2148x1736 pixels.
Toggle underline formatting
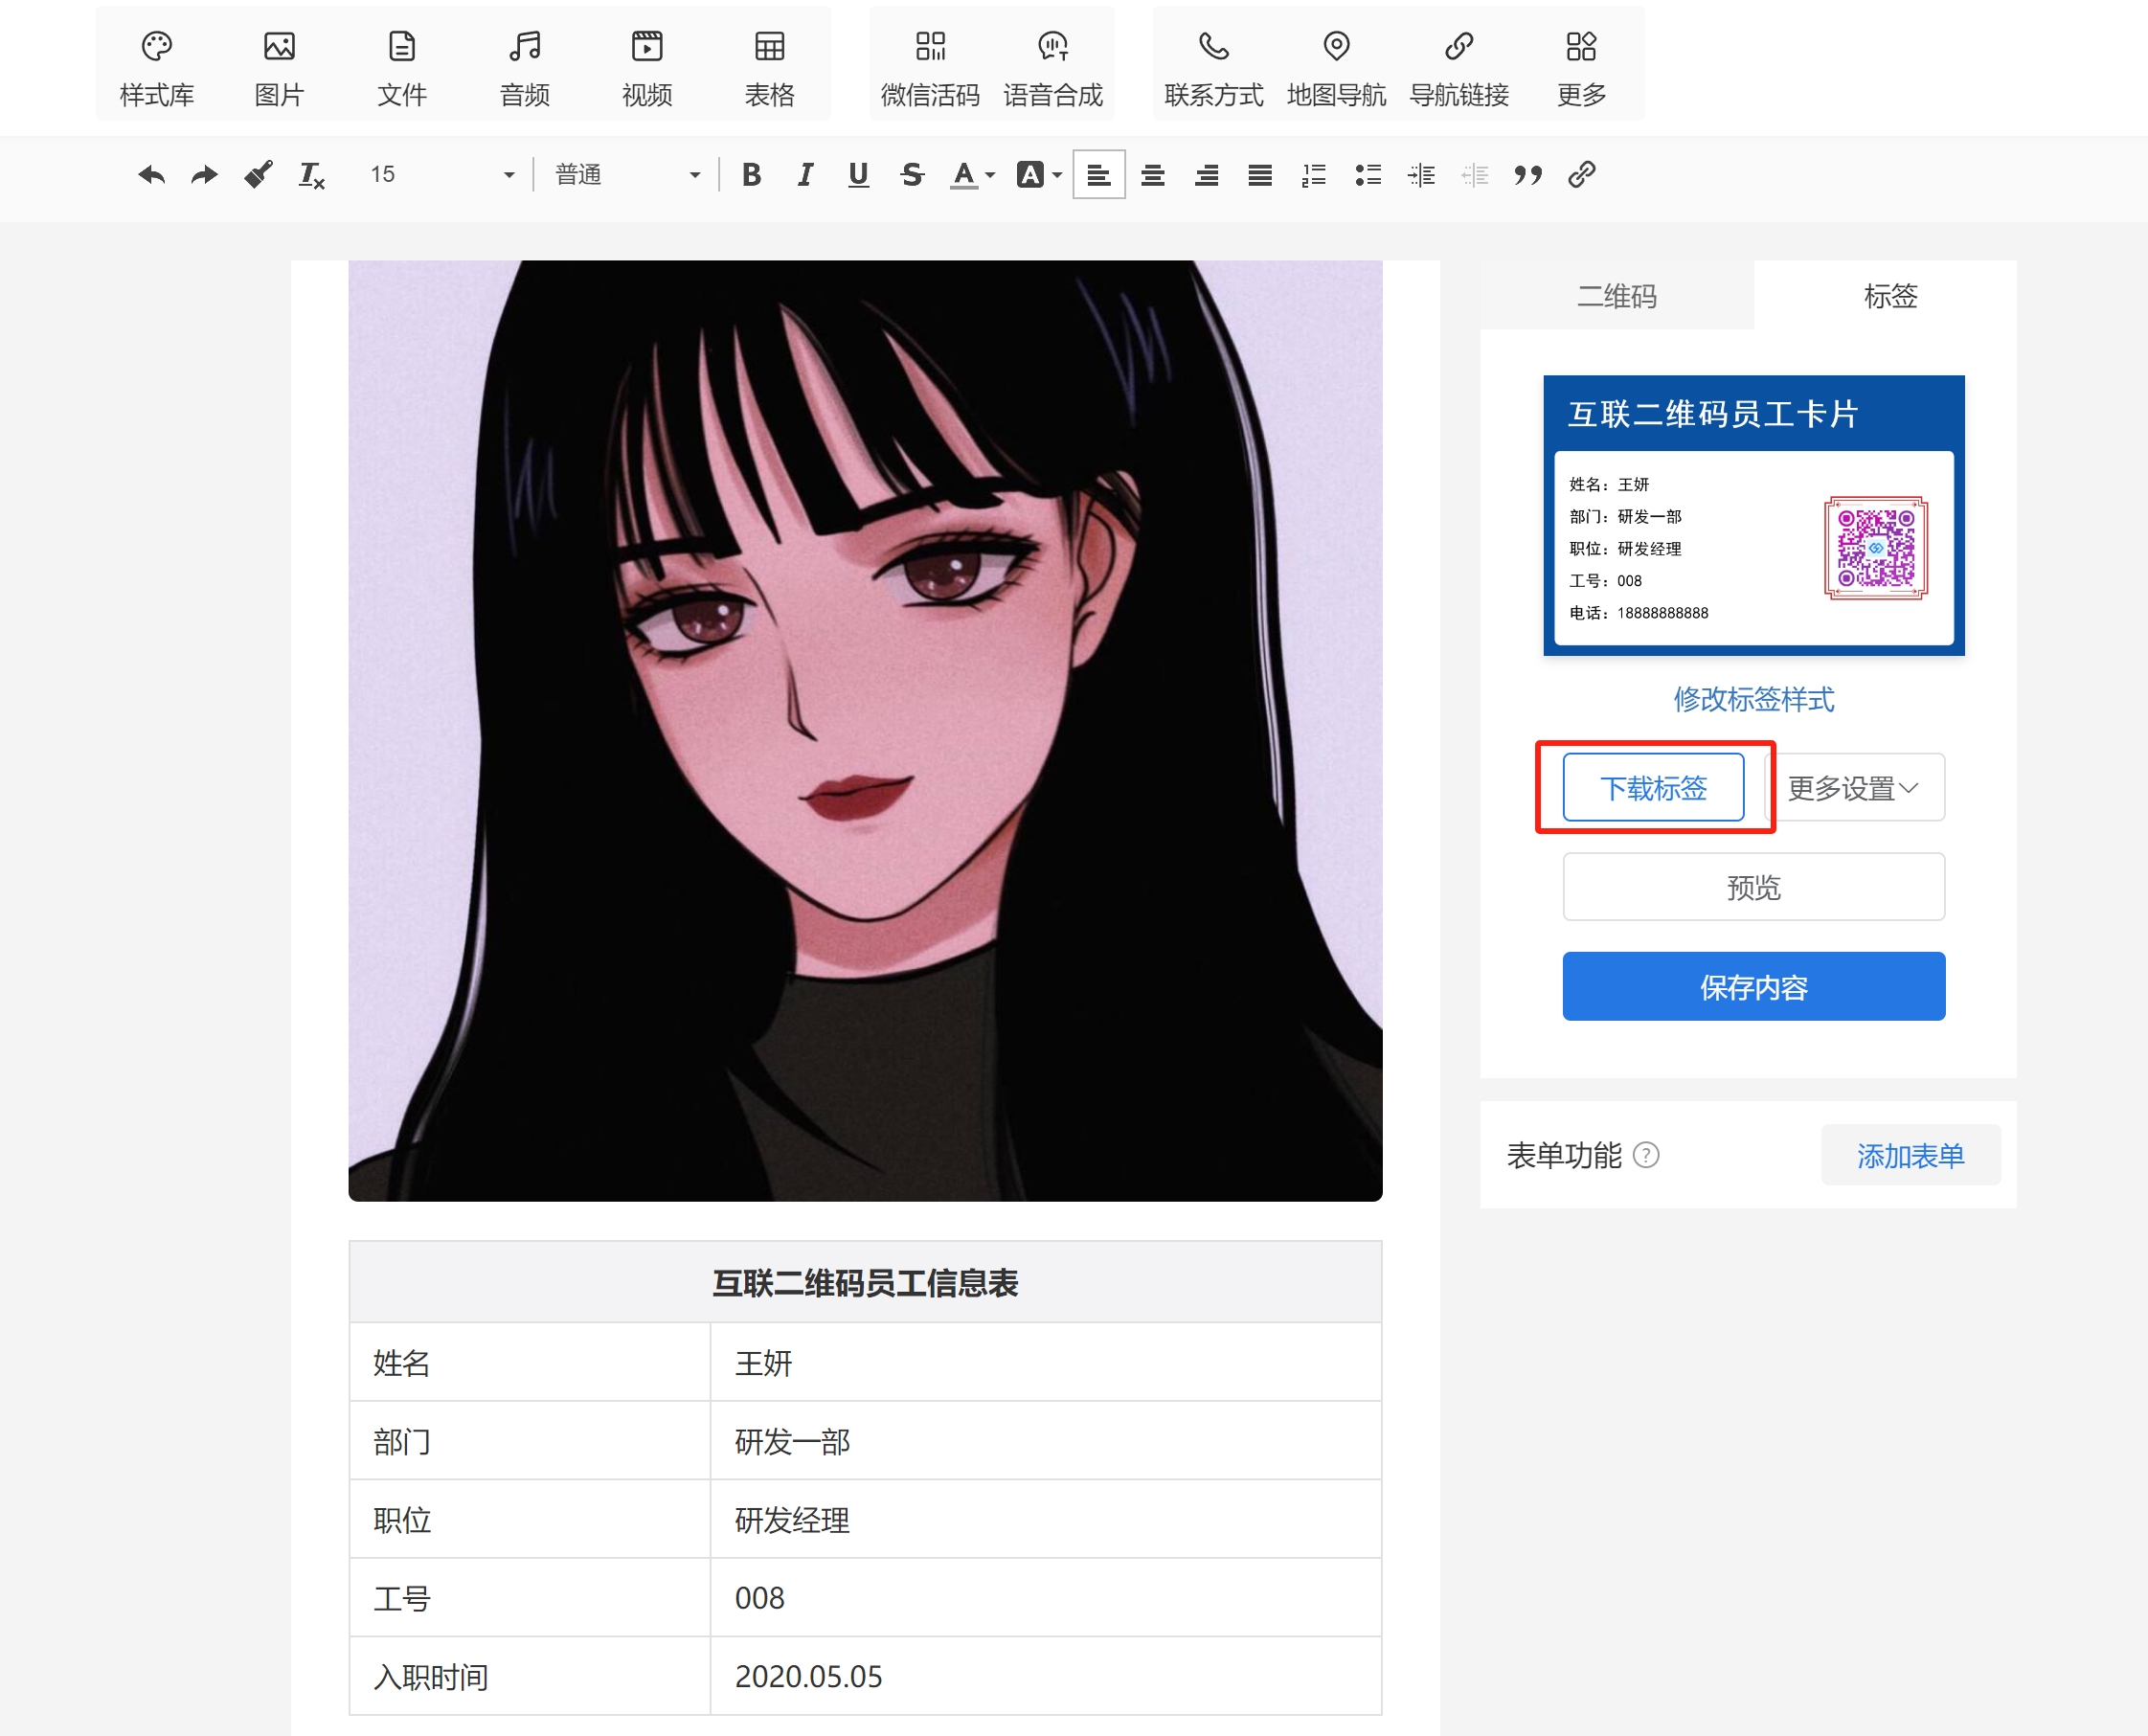click(x=858, y=175)
